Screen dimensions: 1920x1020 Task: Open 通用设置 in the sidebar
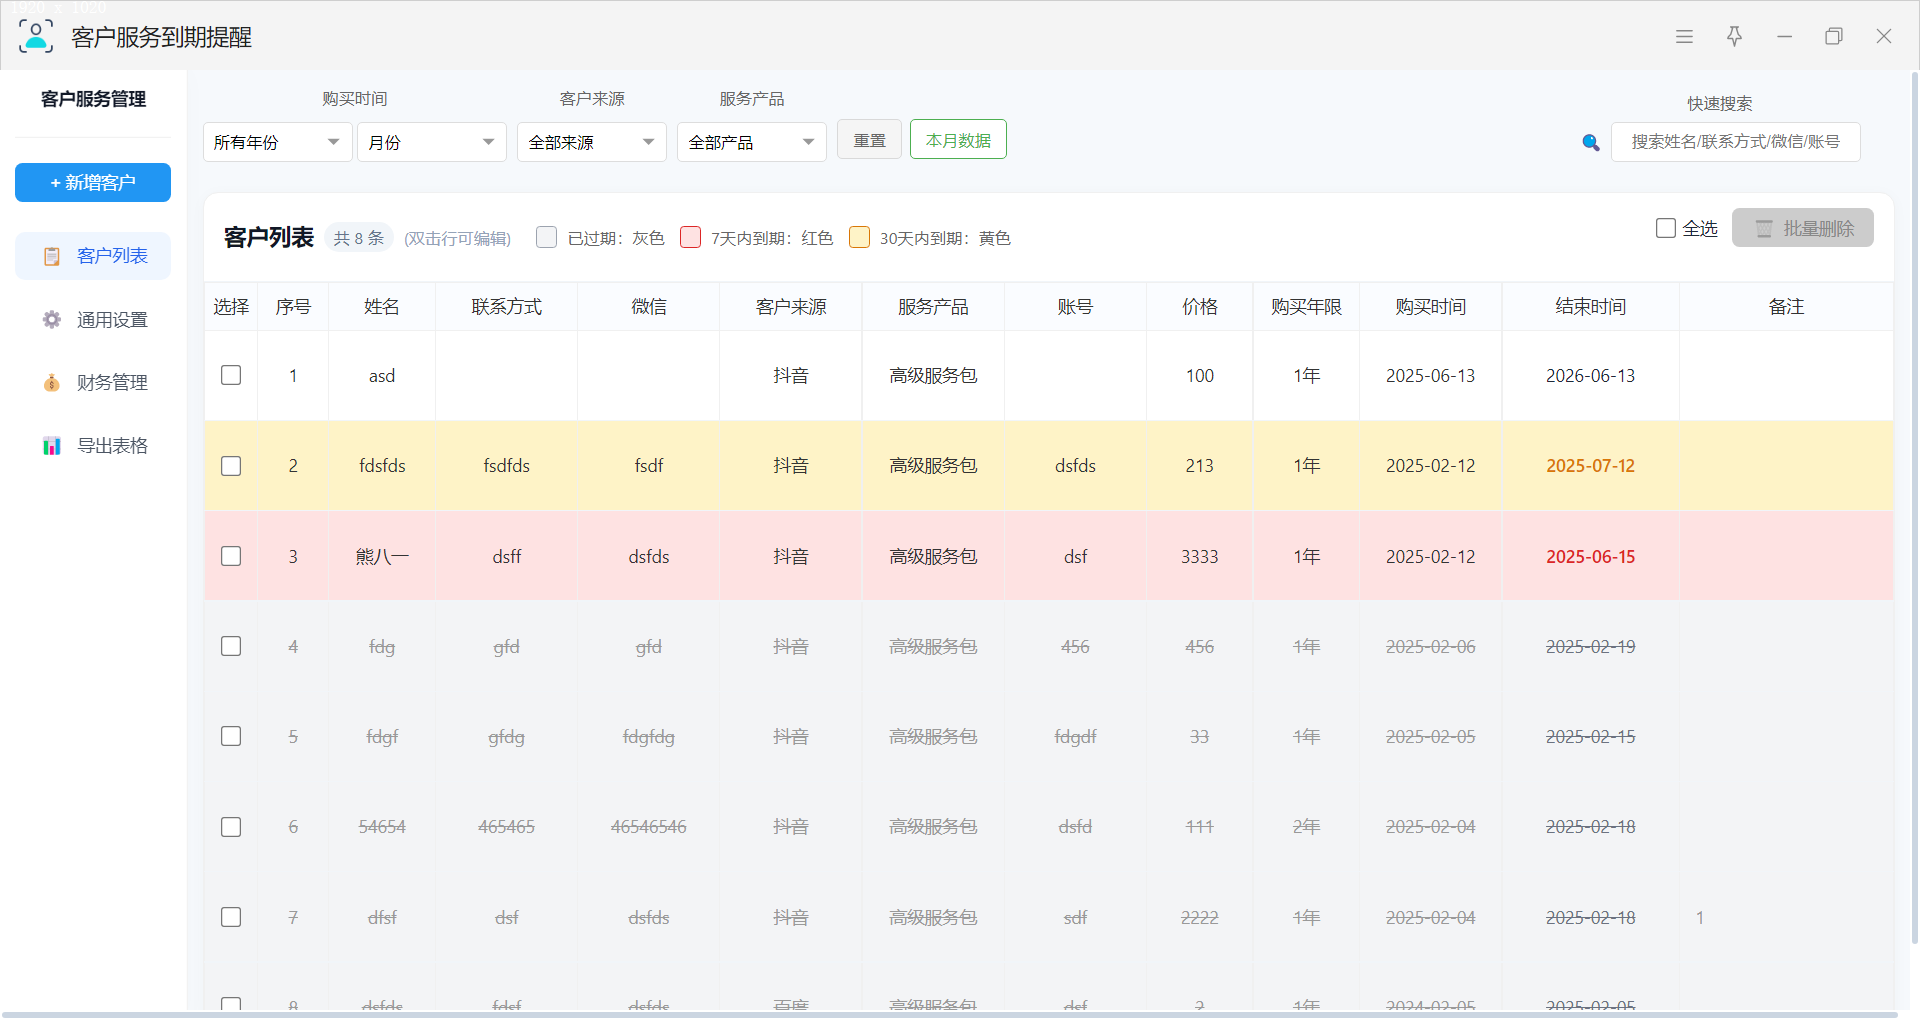[93, 319]
